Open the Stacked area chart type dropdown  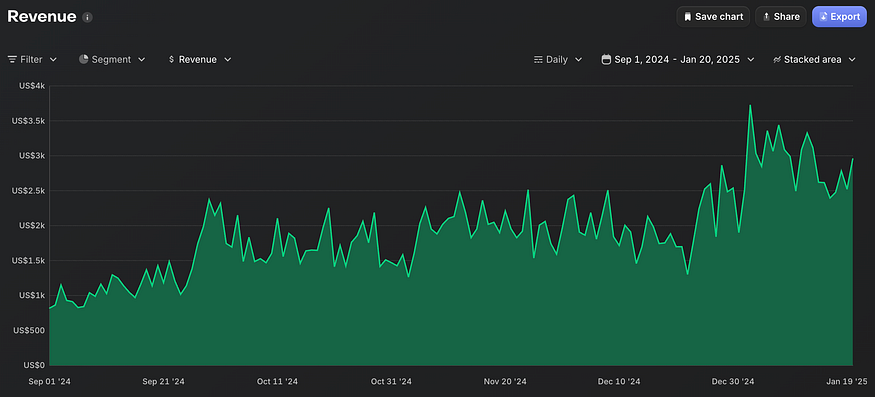[x=814, y=59]
